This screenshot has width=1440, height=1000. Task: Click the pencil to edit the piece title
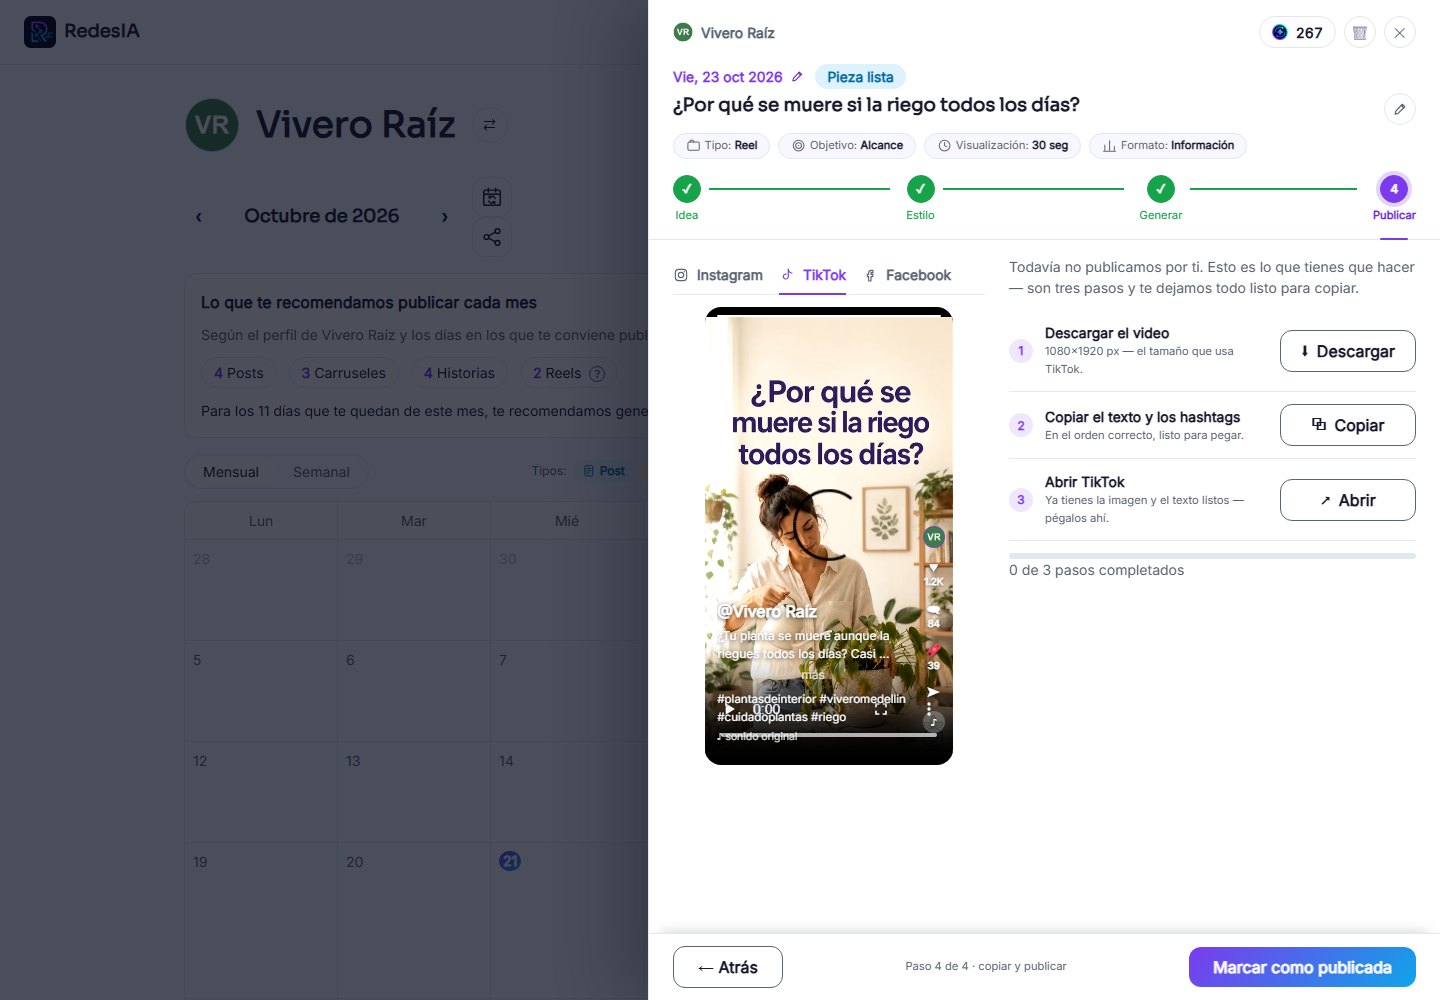click(1400, 109)
